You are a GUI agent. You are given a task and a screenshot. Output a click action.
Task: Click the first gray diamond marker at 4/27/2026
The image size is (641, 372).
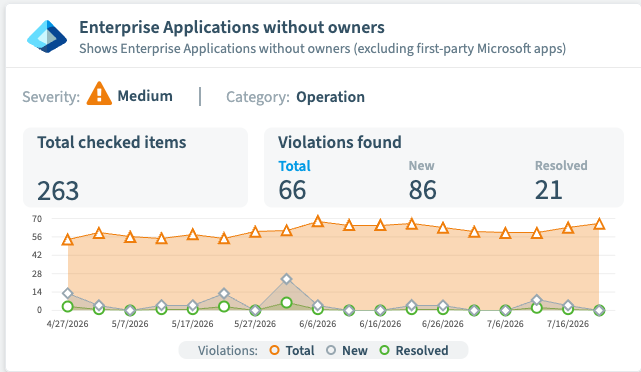point(68,293)
